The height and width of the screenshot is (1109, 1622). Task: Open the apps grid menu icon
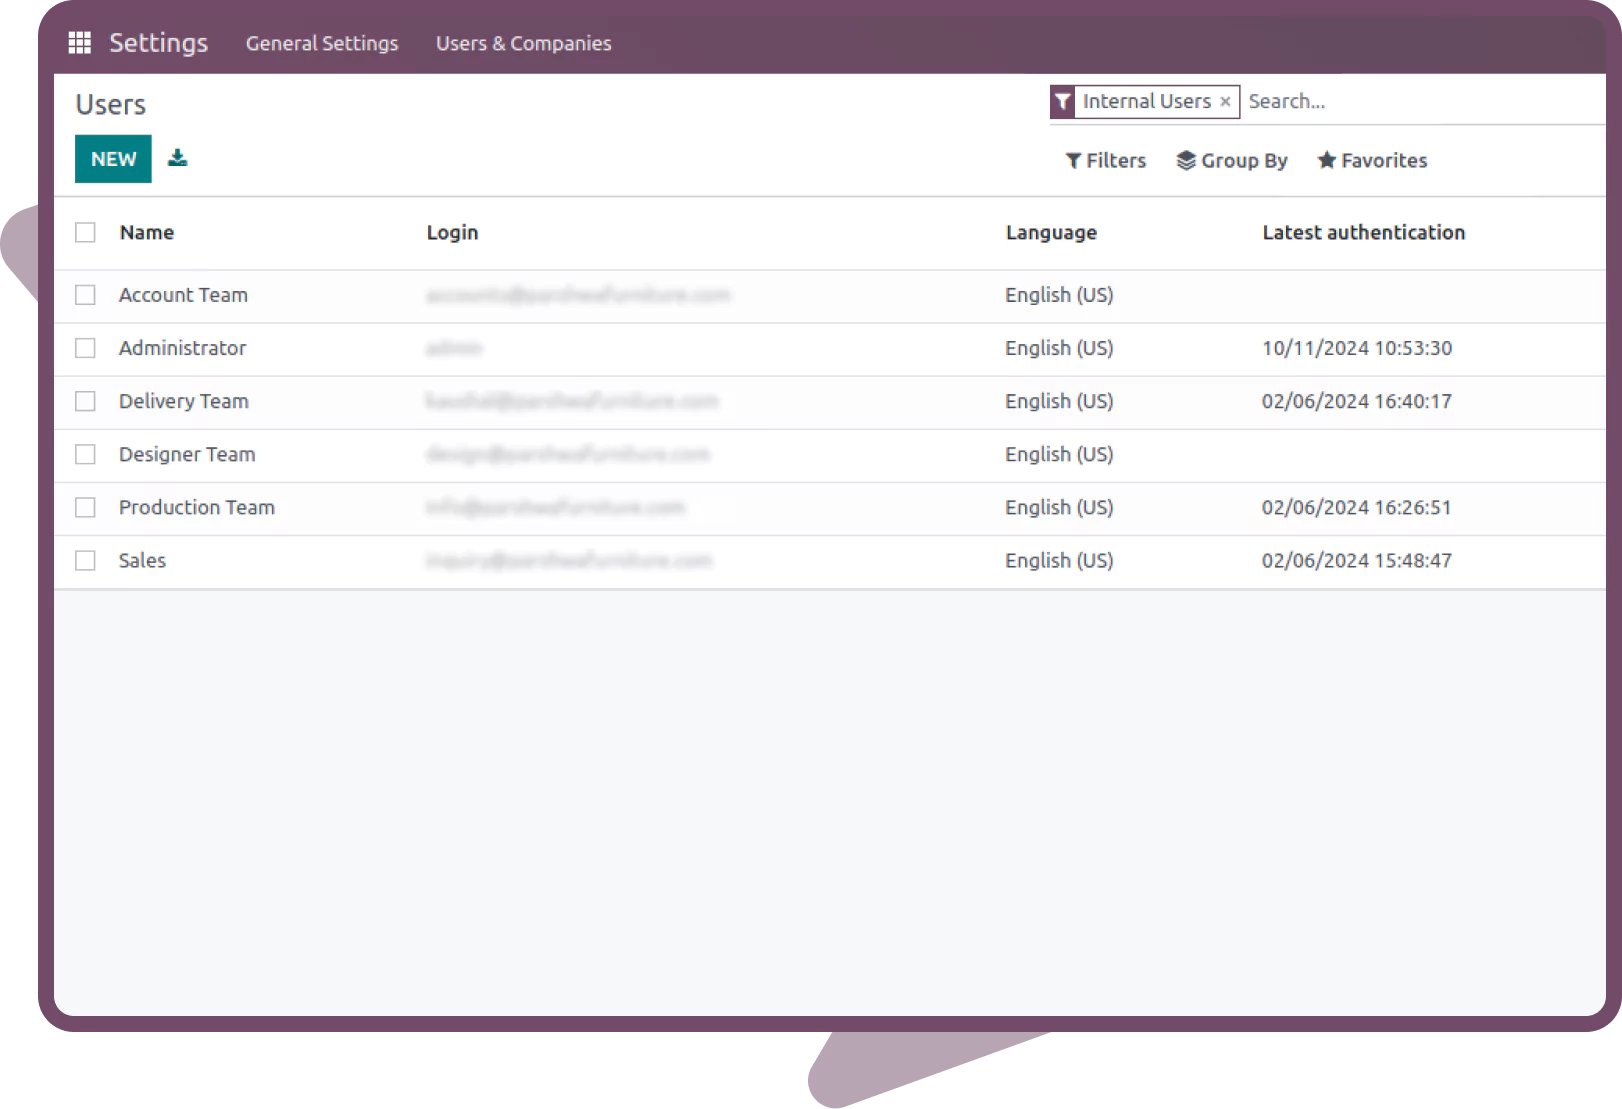[79, 43]
